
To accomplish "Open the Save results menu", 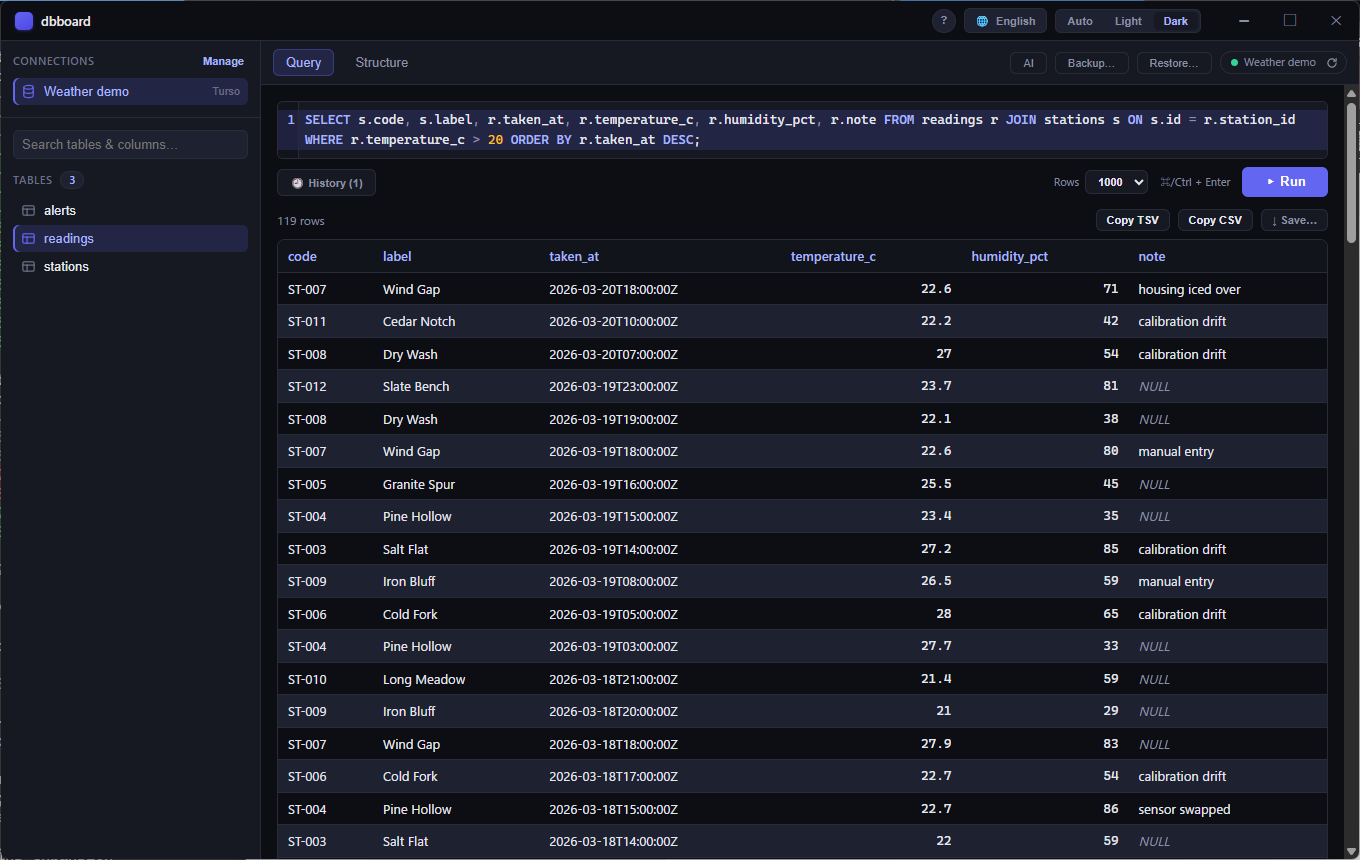I will point(1294,220).
